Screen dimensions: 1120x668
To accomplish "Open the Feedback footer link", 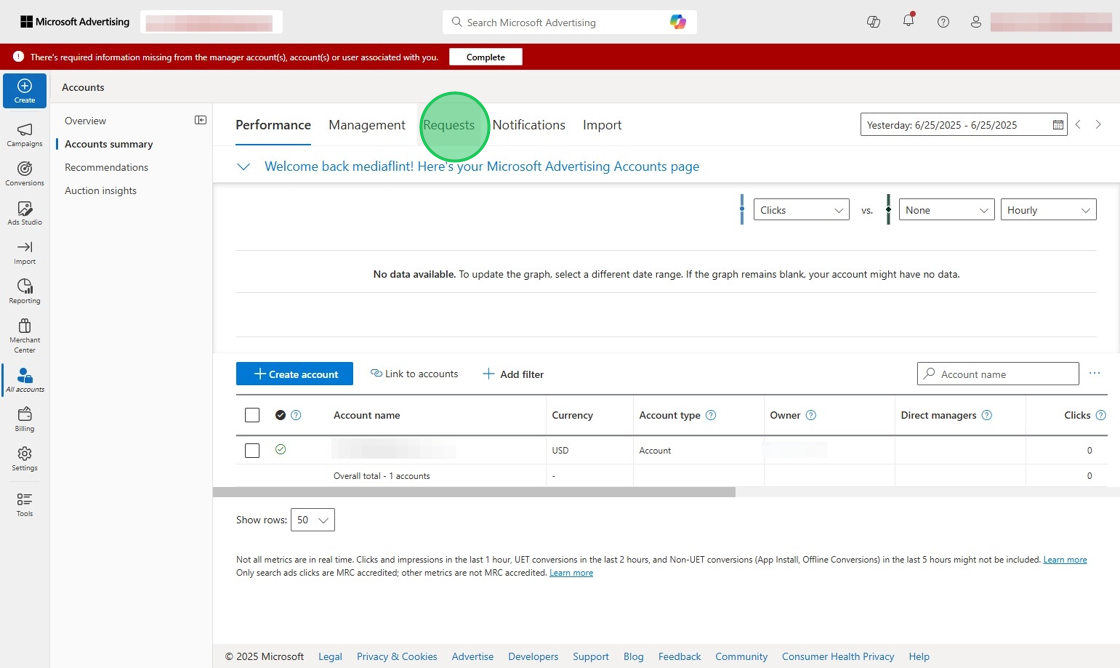I will 679,657.
